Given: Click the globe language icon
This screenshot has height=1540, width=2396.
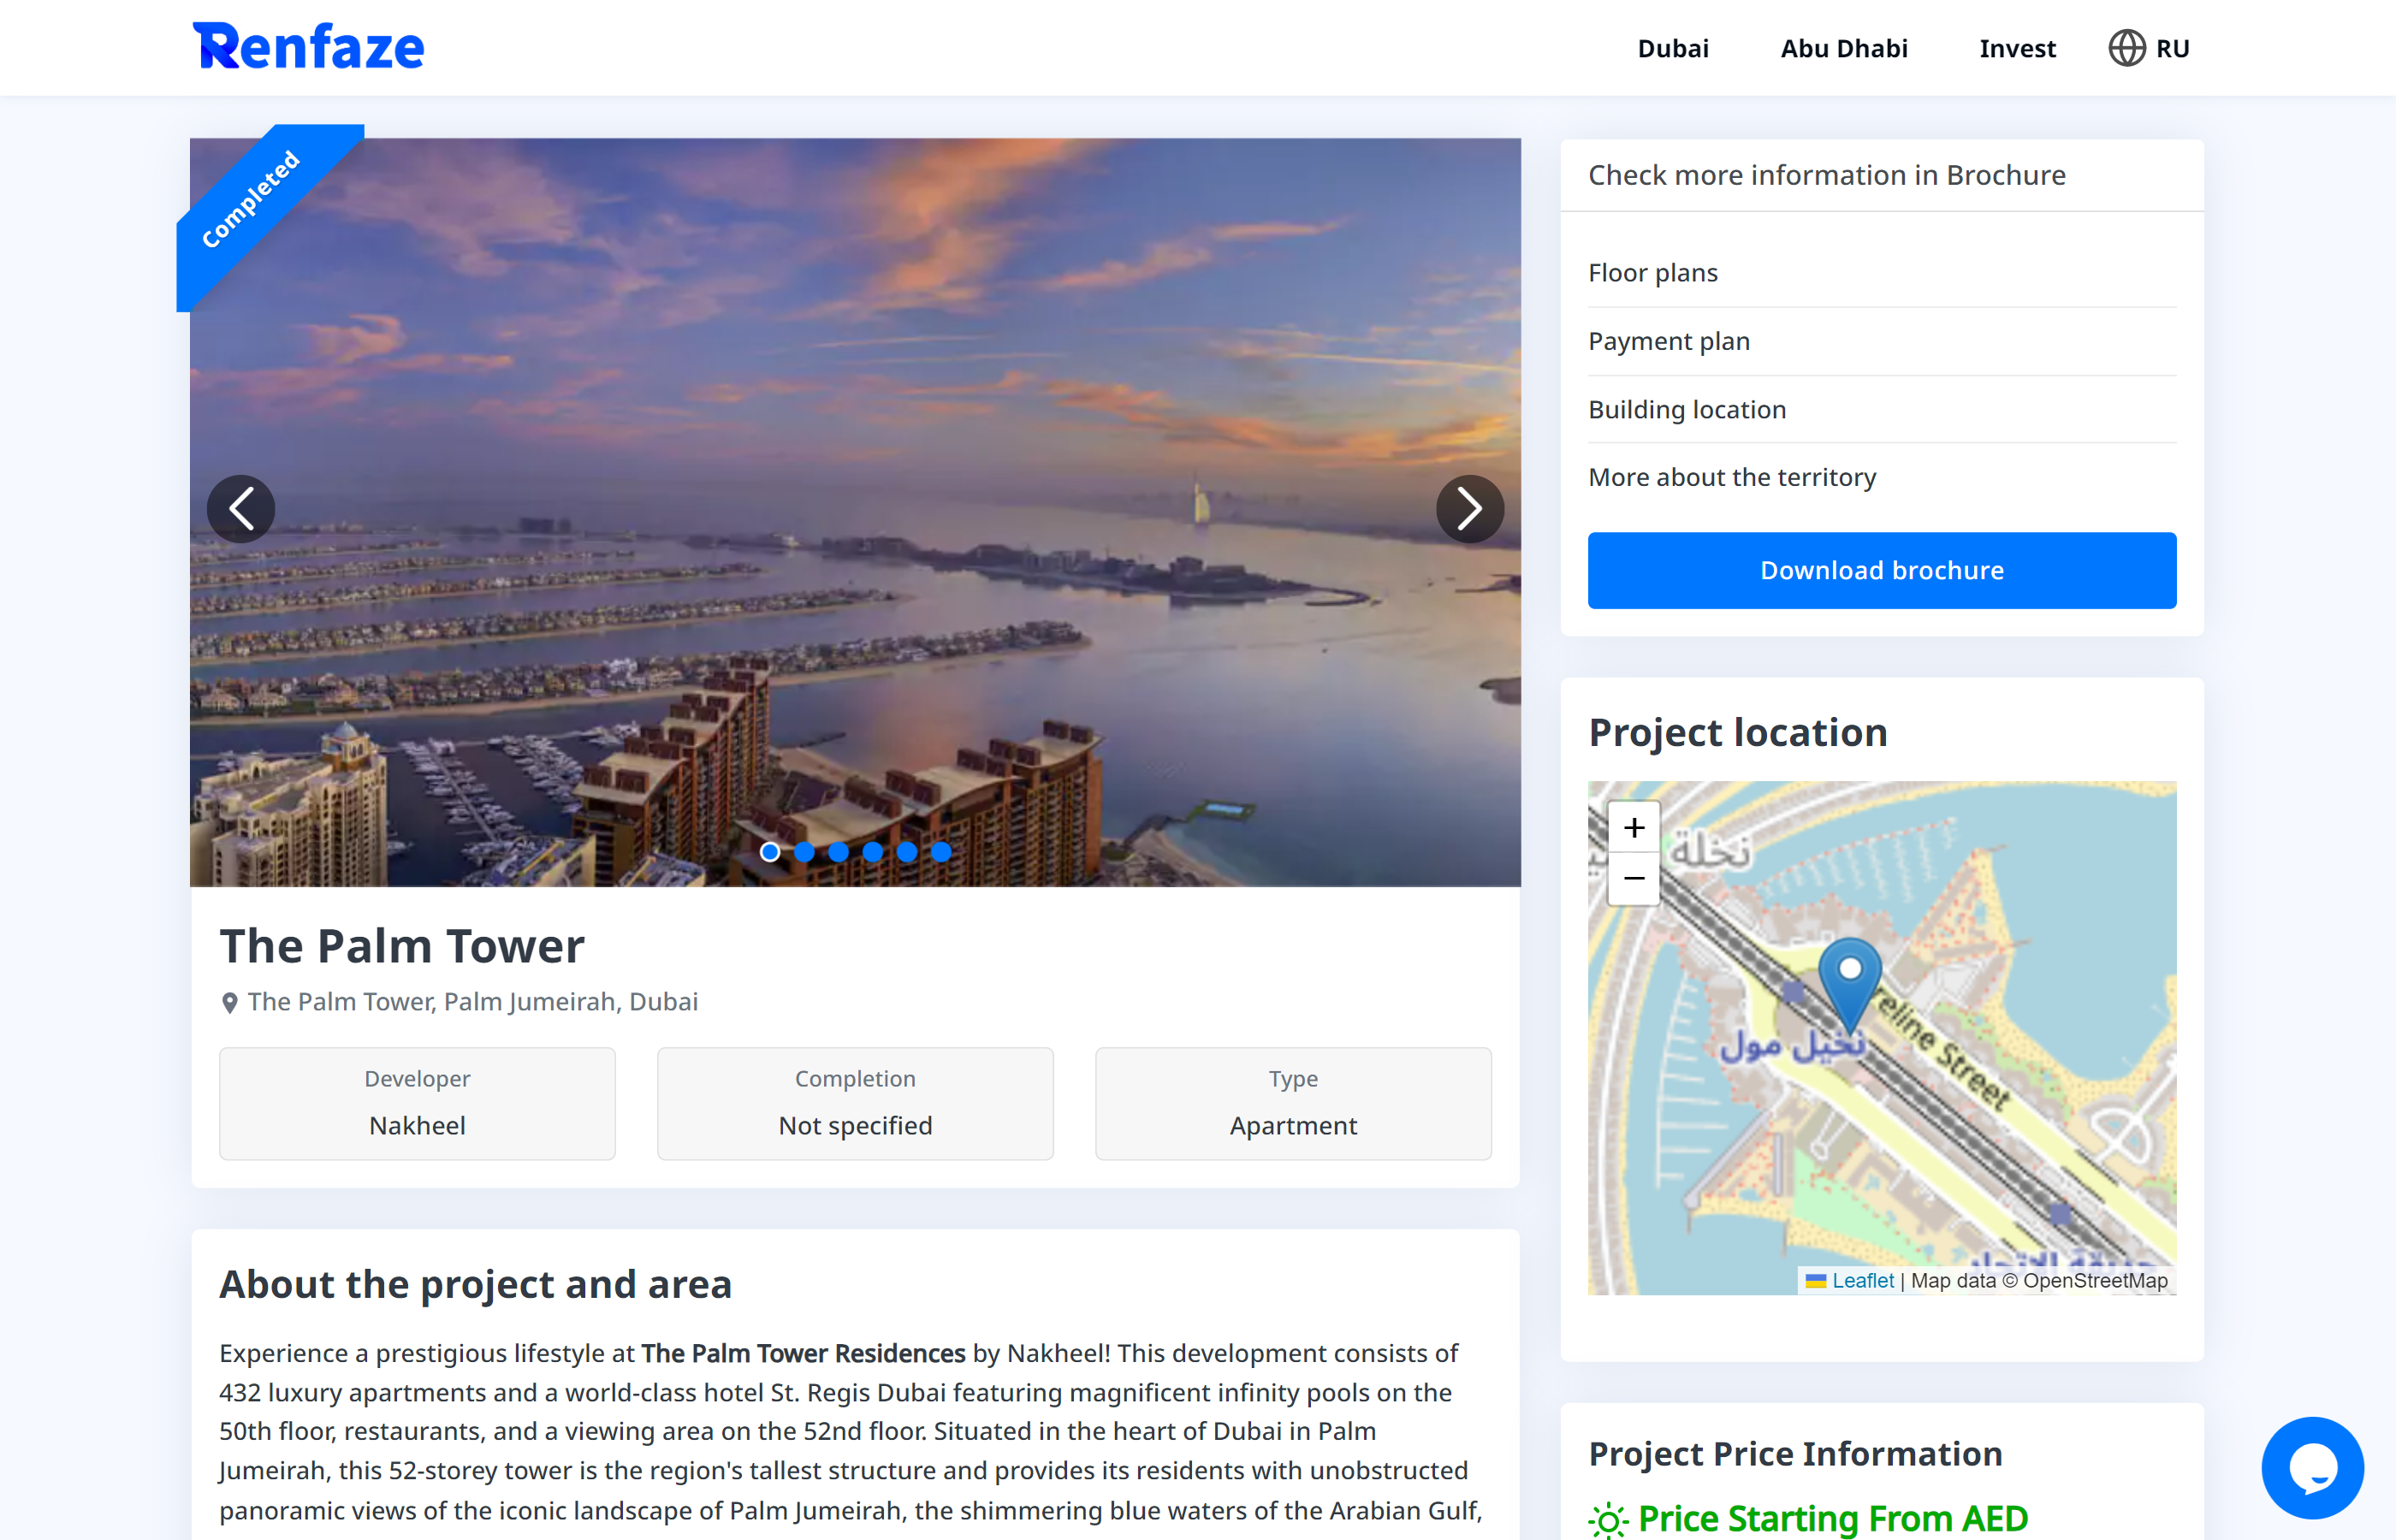Looking at the screenshot, I should [2126, 48].
